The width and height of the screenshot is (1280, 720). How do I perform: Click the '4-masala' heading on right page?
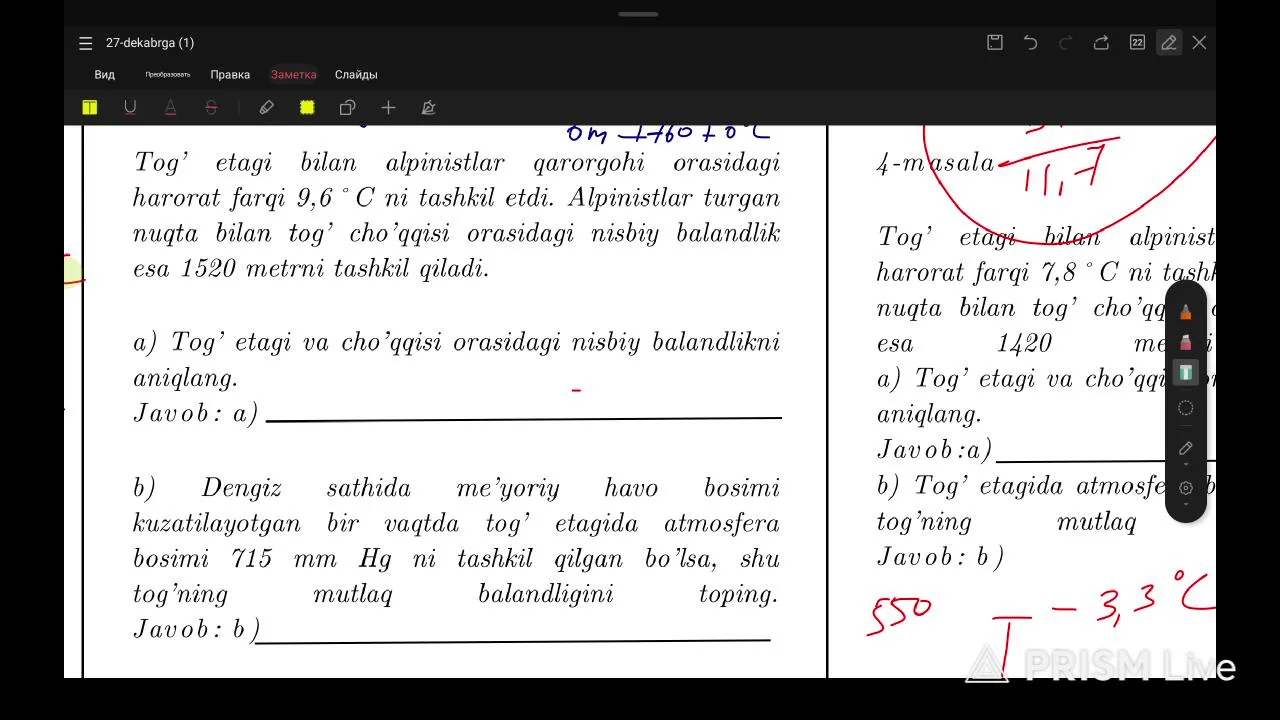click(x=935, y=164)
